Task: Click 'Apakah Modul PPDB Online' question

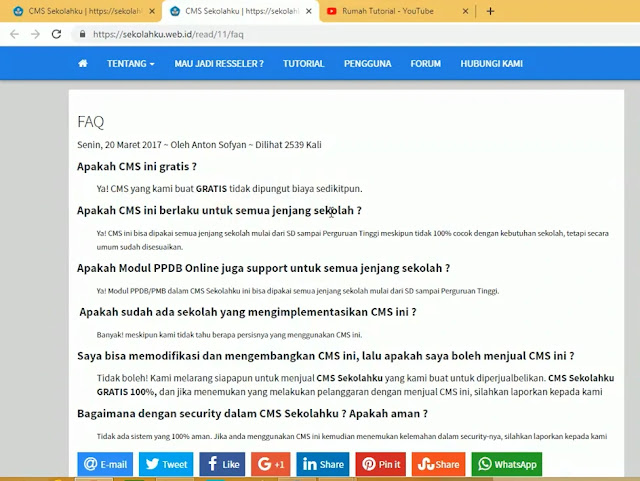Action: tap(263, 268)
